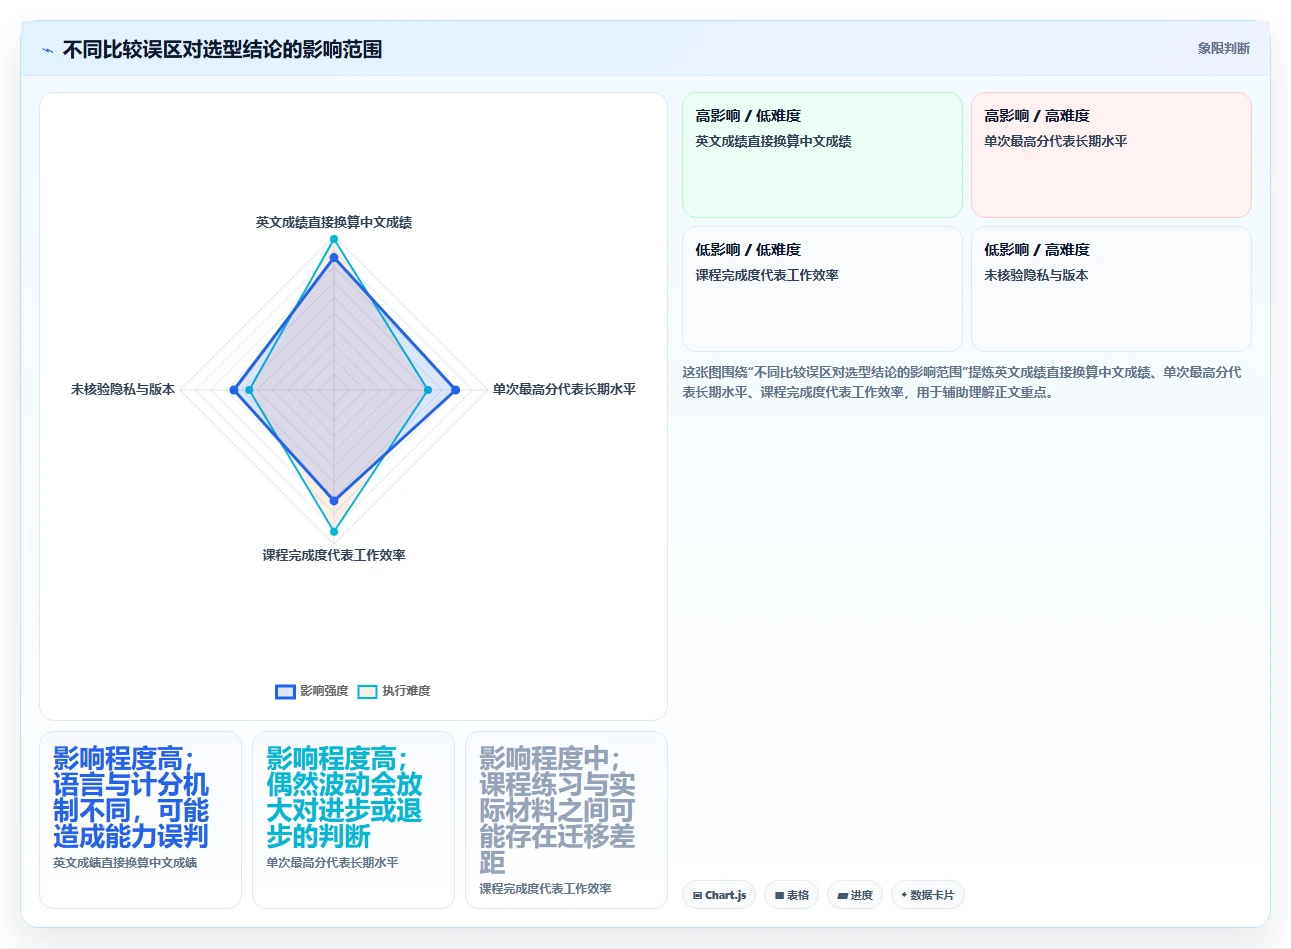Click radar axis label 英文成绩直接换算中文成绩
Screen dimensions: 1291x949
click(334, 222)
